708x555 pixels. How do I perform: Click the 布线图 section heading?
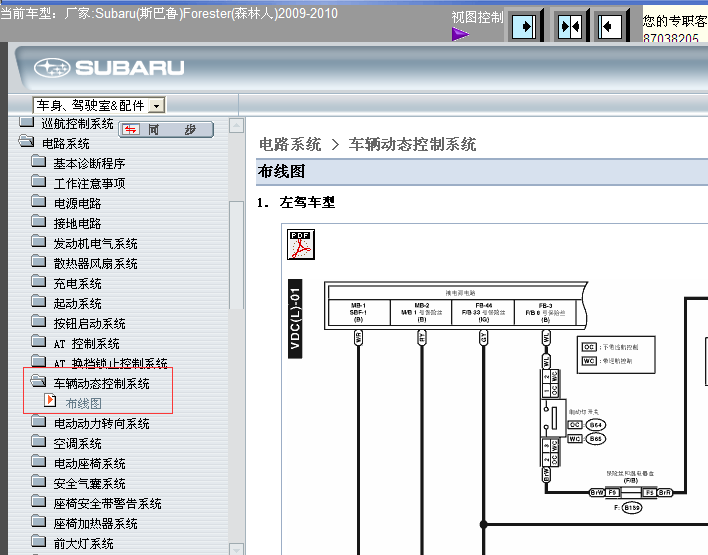point(281,172)
